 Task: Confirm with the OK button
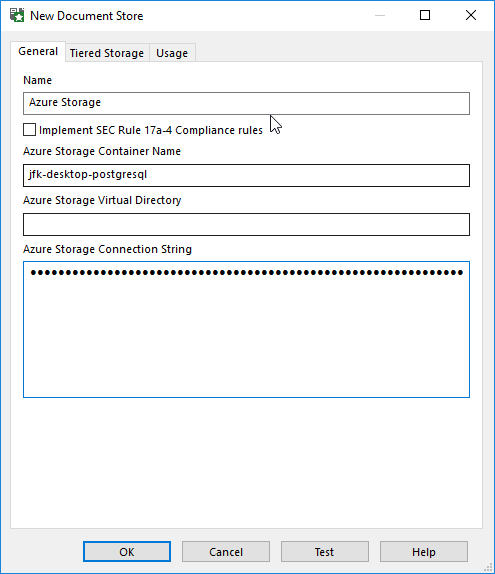tap(127, 551)
